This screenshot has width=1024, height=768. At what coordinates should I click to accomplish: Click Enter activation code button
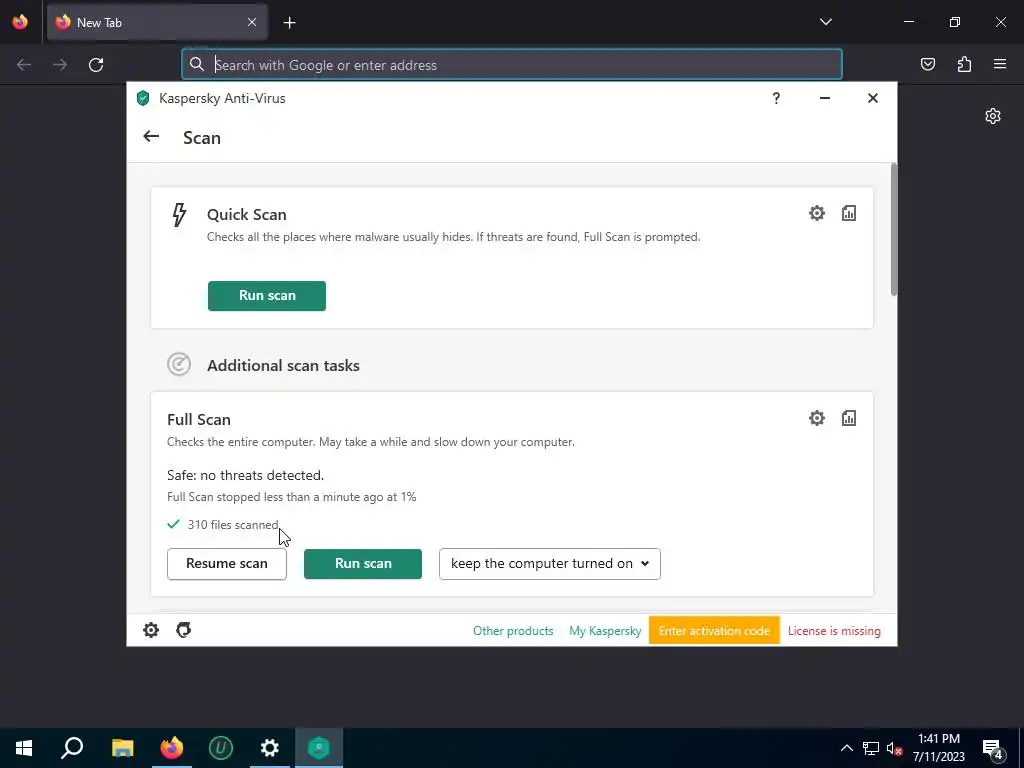pyautogui.click(x=714, y=630)
